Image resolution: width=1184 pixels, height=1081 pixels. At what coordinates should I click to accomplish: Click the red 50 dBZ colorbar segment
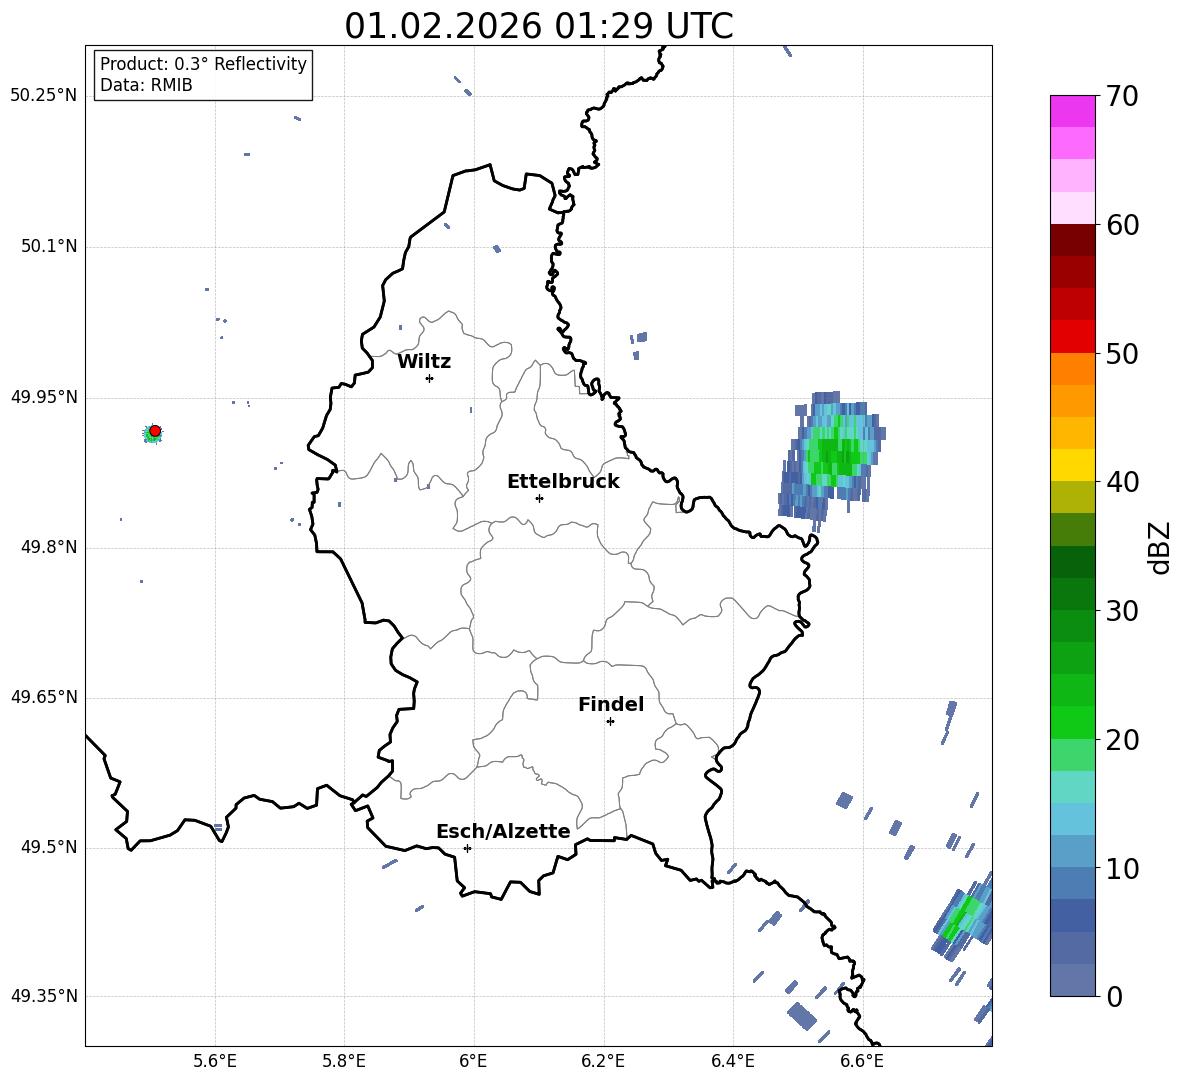coord(1072,337)
